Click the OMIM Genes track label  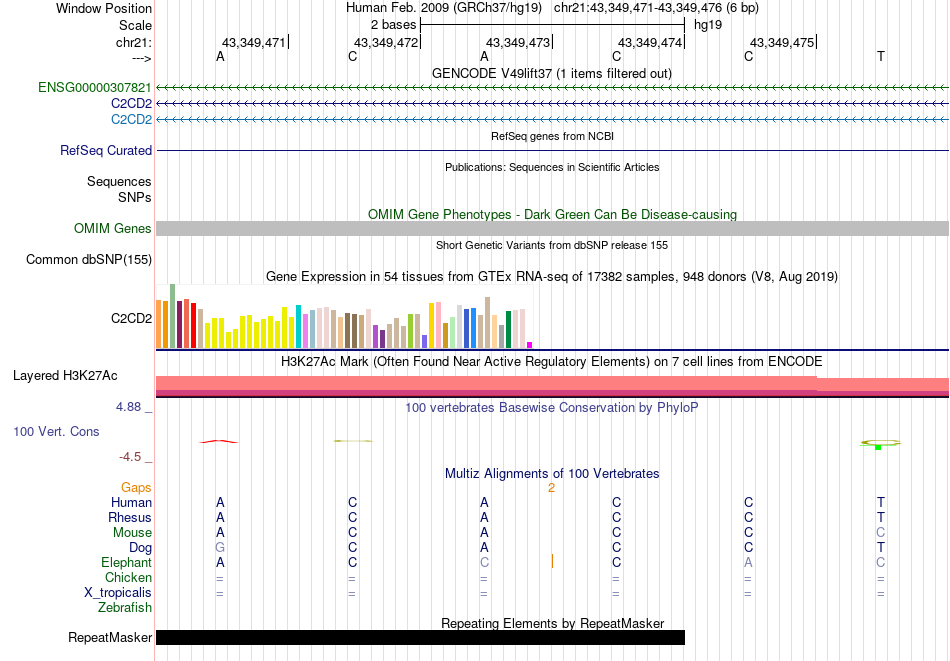click(x=113, y=228)
